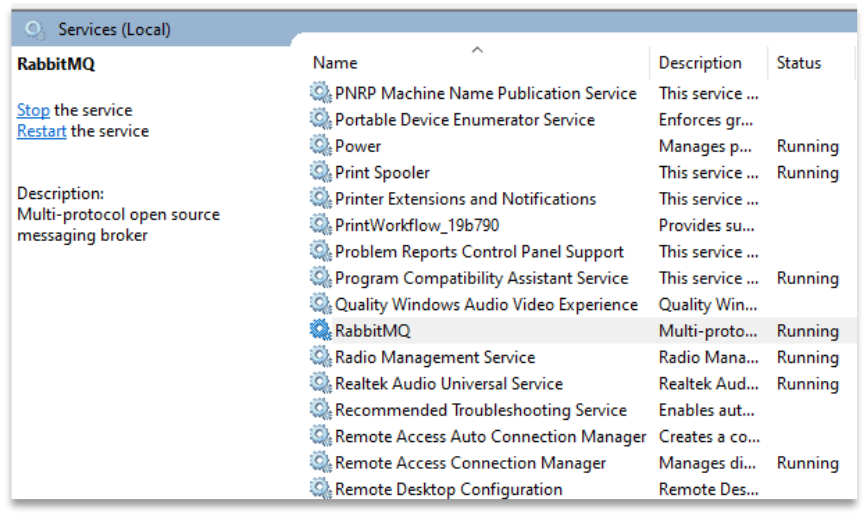Click the gear icon of Remote Desktop Configuration
The image size is (868, 517).
pos(320,489)
